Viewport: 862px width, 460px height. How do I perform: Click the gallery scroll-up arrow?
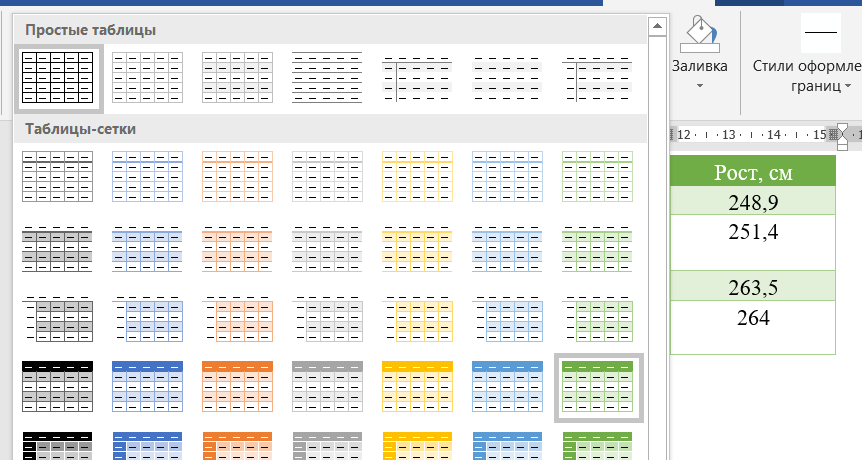coord(657,26)
